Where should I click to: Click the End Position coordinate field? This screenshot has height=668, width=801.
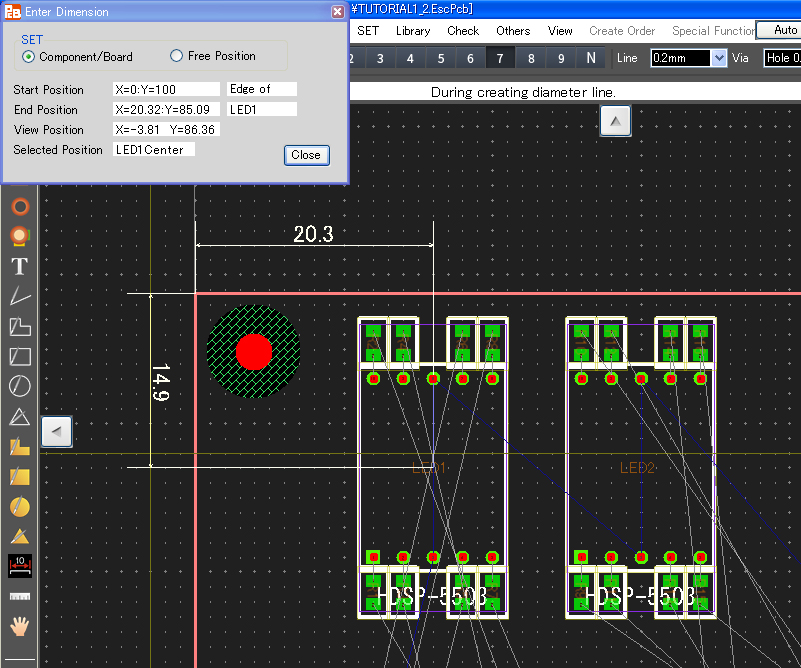(166, 109)
